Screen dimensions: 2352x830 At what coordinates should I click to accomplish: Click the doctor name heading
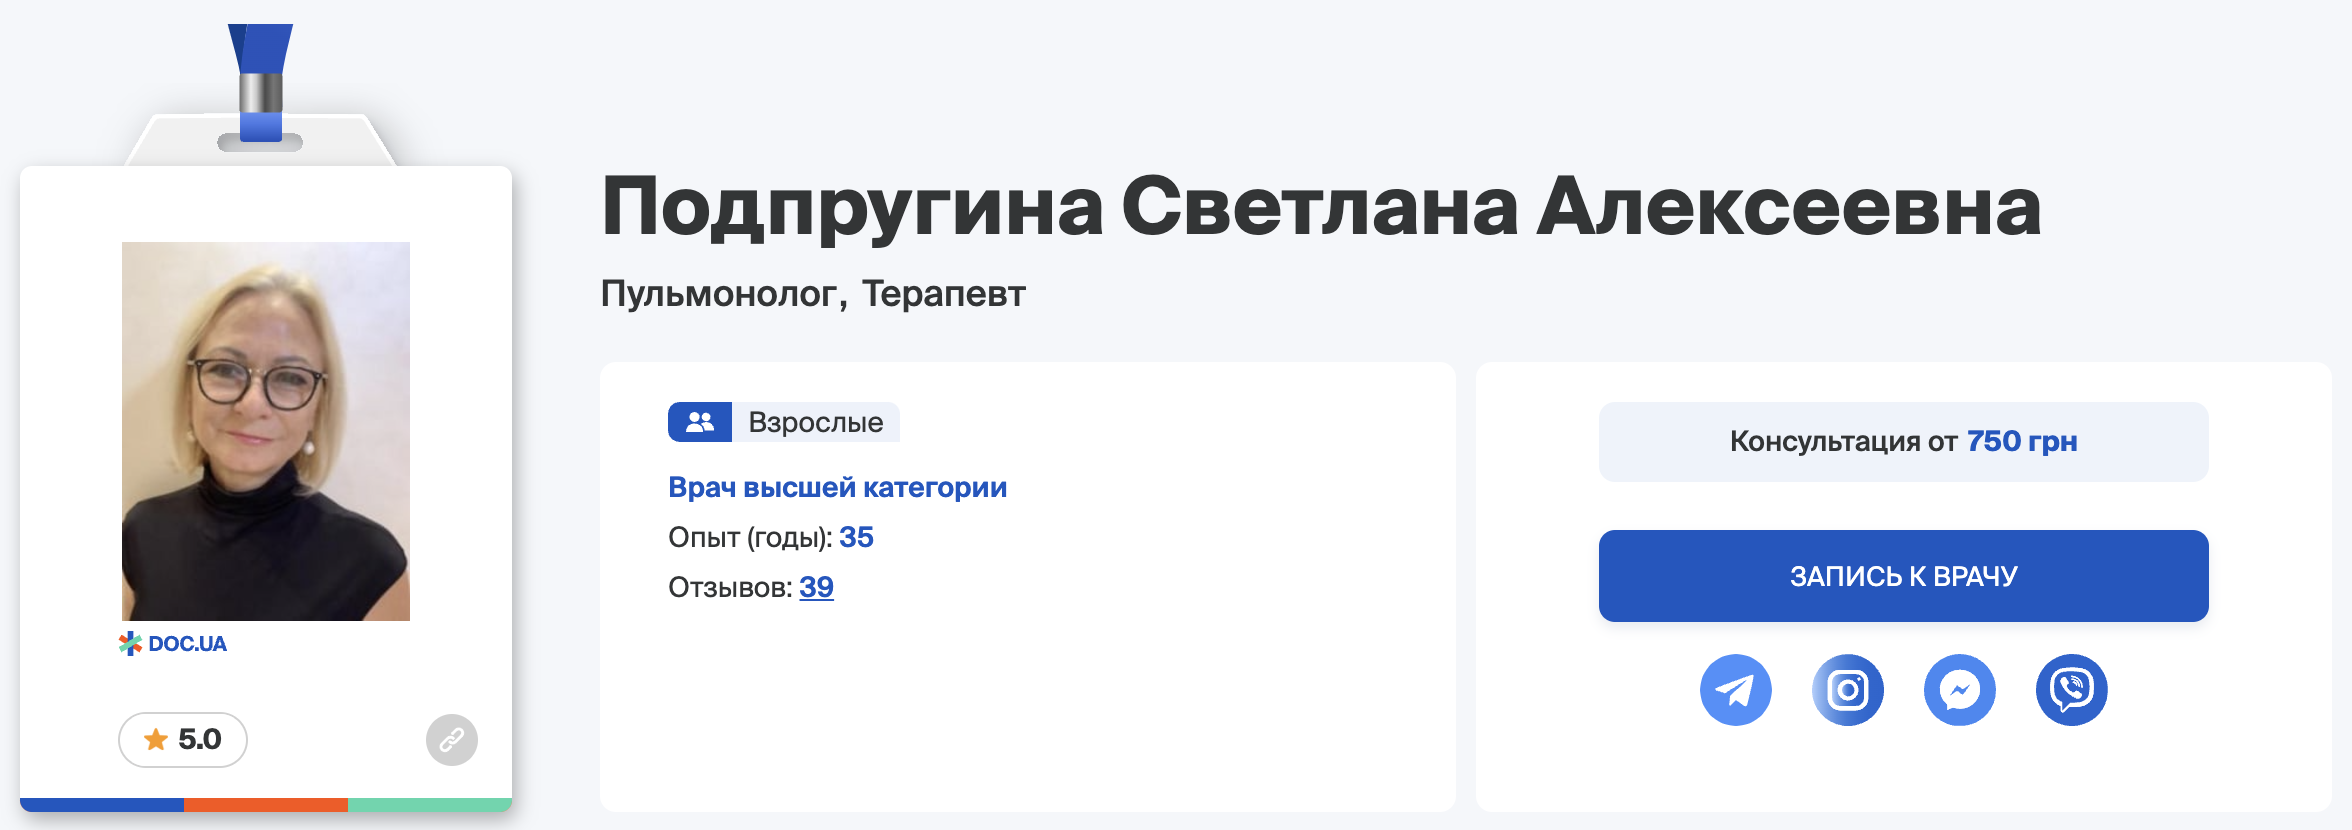pos(1320,208)
